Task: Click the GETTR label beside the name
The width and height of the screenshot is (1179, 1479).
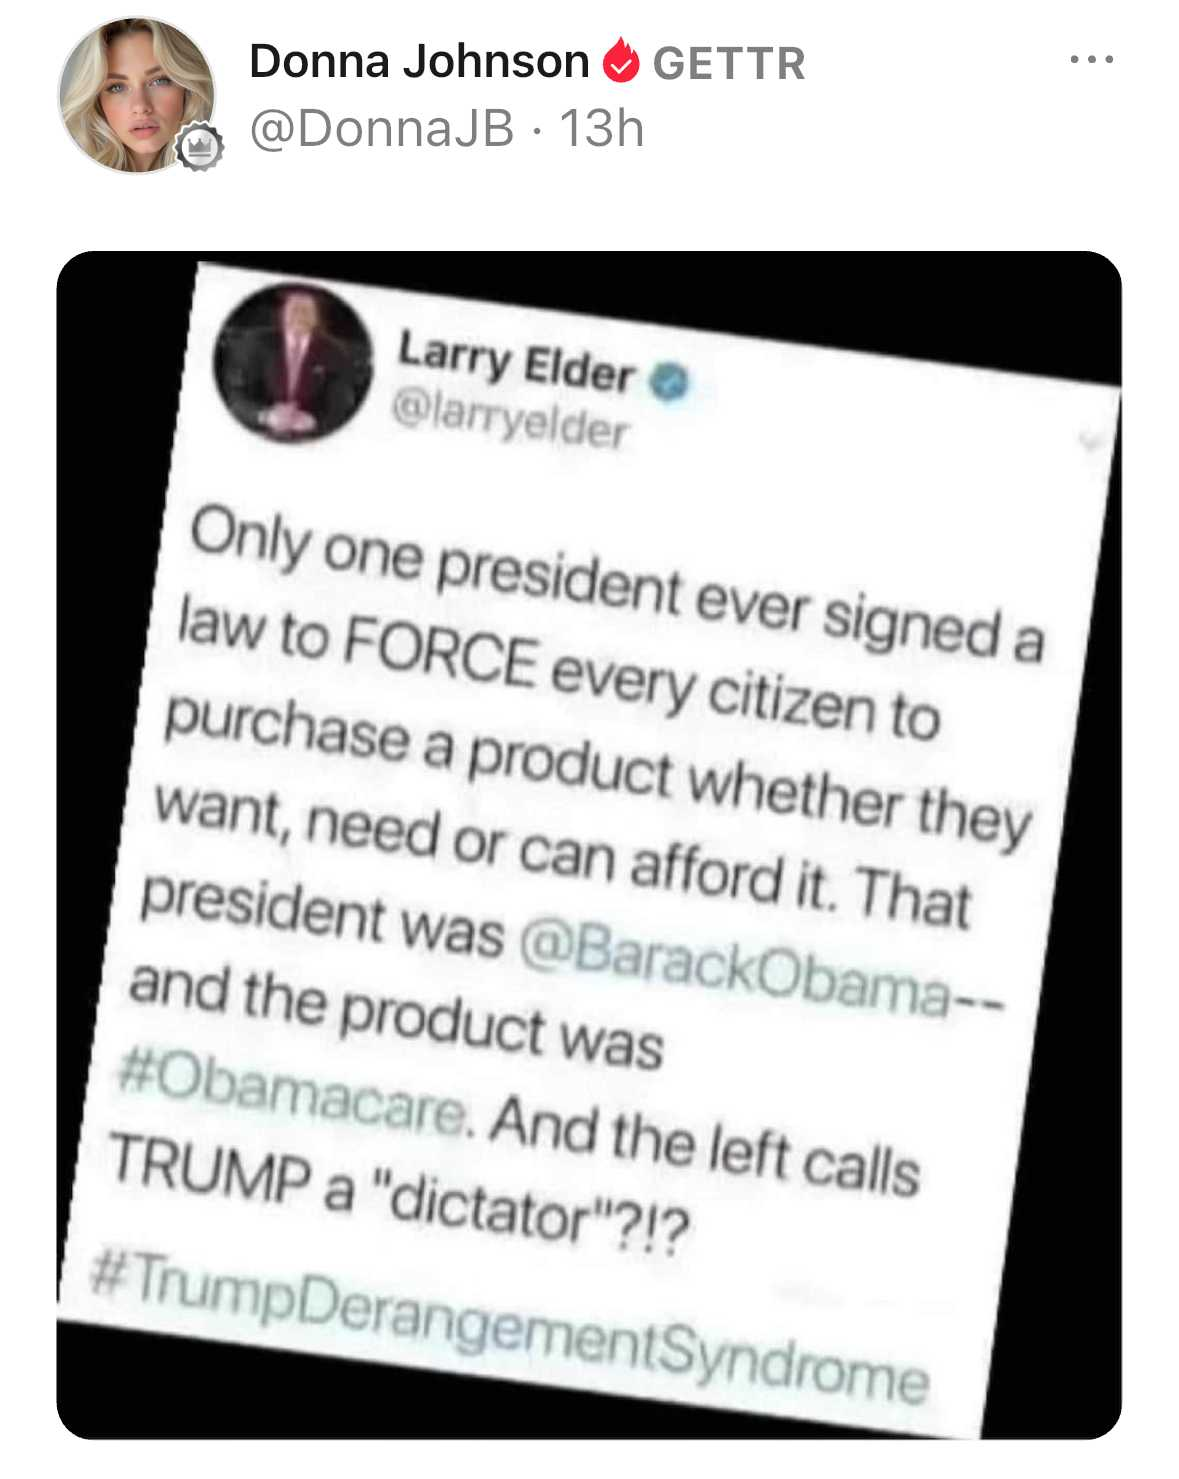Action: coord(728,63)
